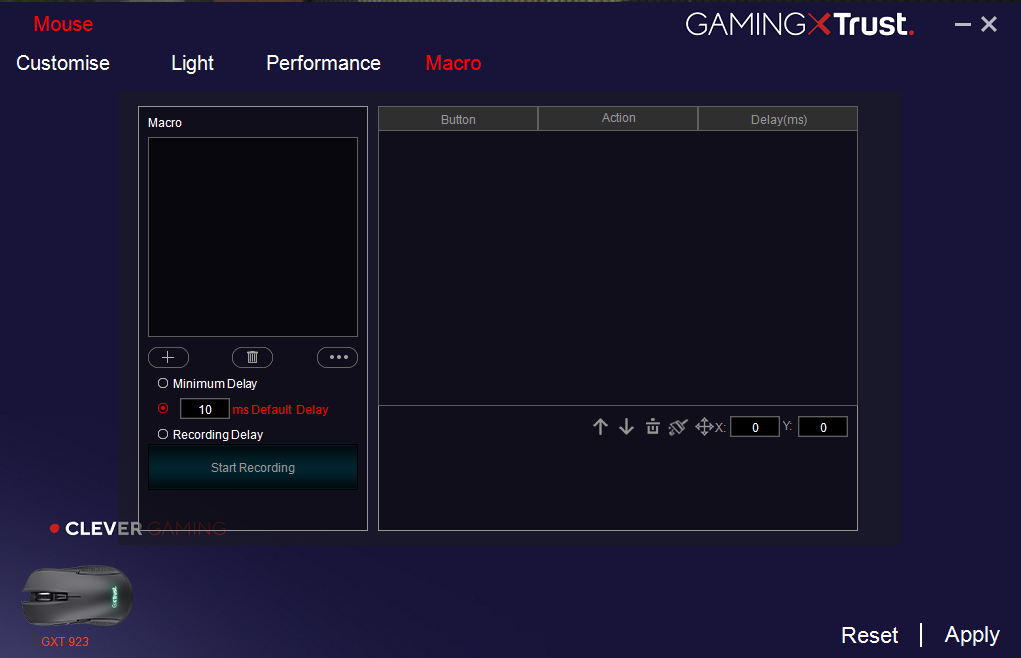Click Reset at the bottom

[x=869, y=635]
